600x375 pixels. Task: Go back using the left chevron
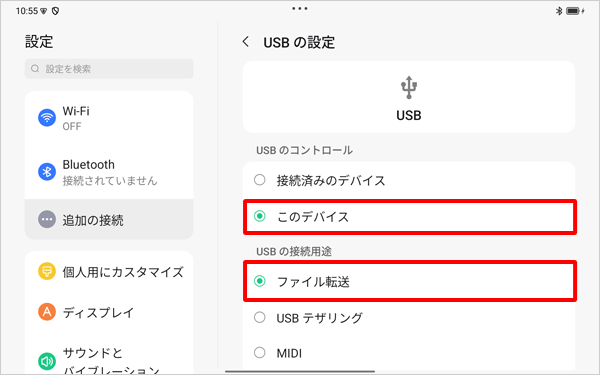246,42
